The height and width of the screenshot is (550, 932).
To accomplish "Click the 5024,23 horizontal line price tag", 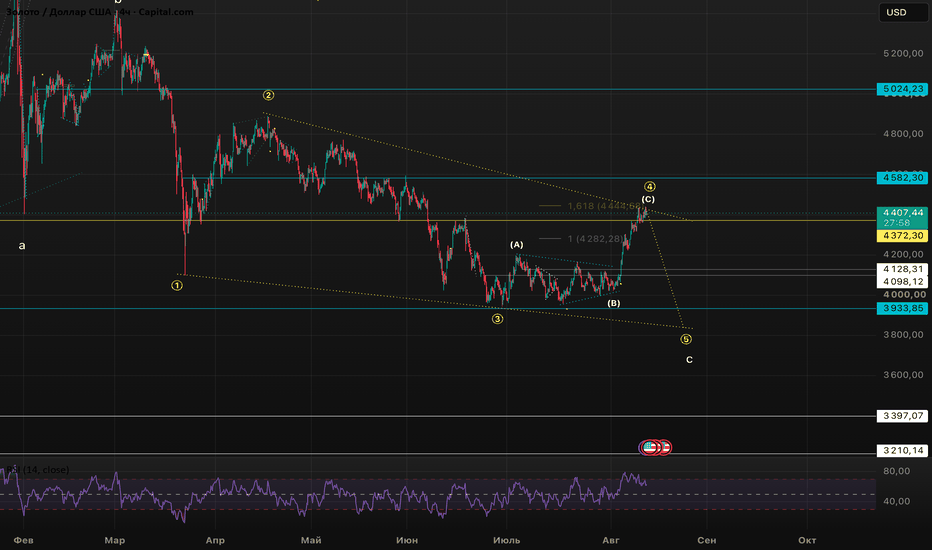I will 902,89.
